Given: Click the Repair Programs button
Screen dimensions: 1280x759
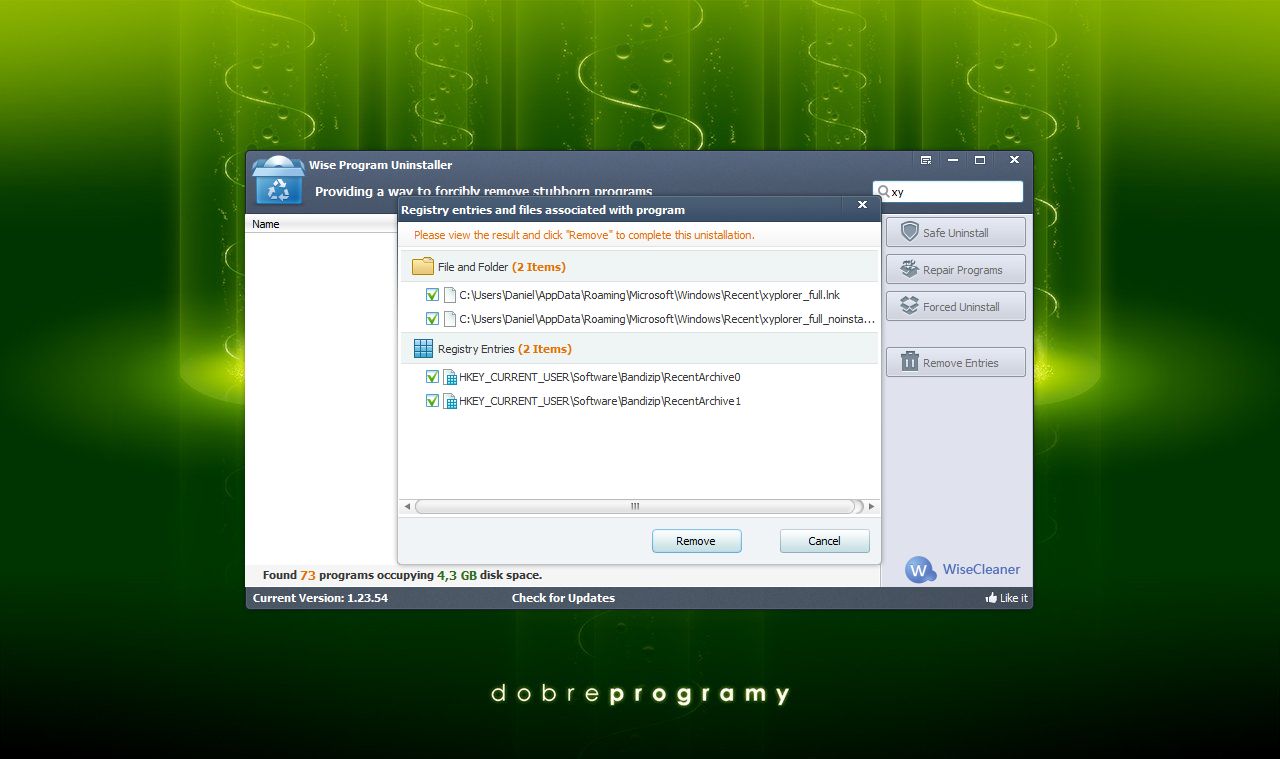Looking at the screenshot, I should (x=955, y=269).
